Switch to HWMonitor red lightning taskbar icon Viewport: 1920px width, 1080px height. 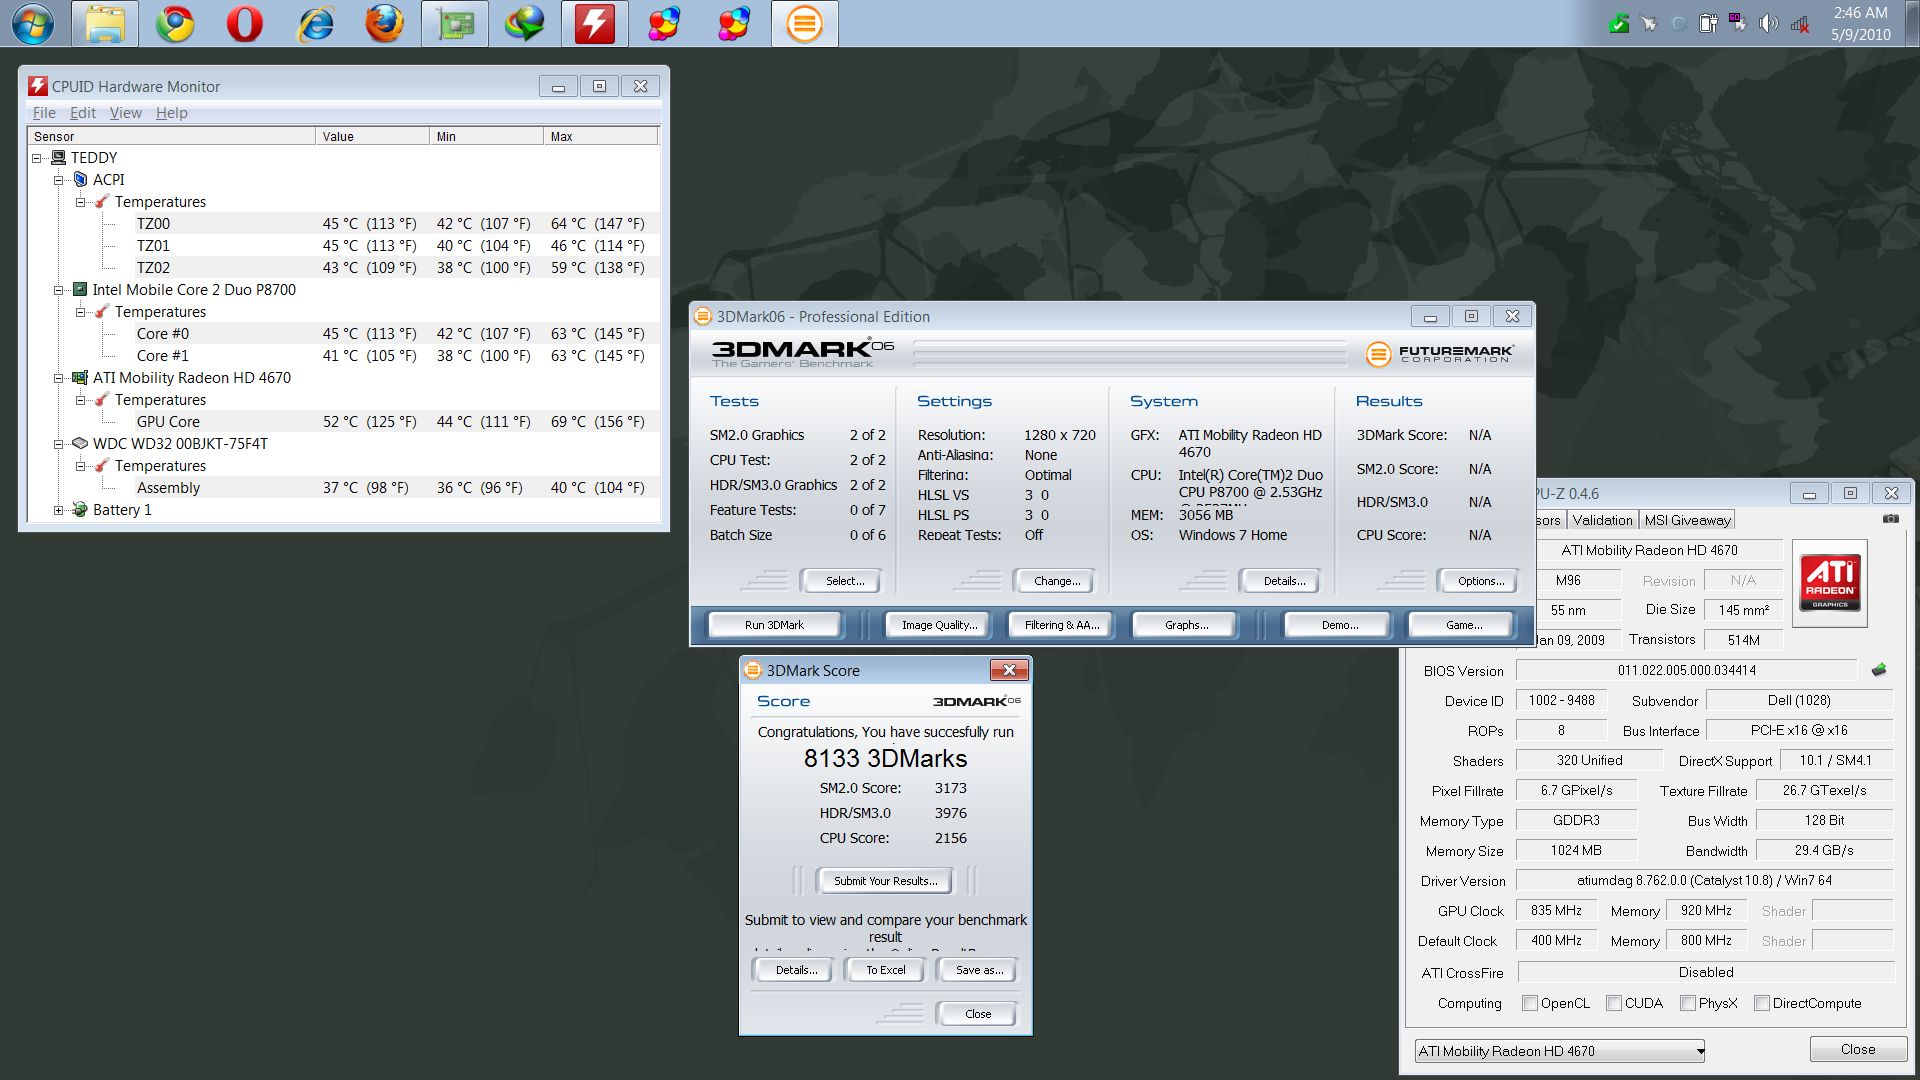tap(595, 24)
